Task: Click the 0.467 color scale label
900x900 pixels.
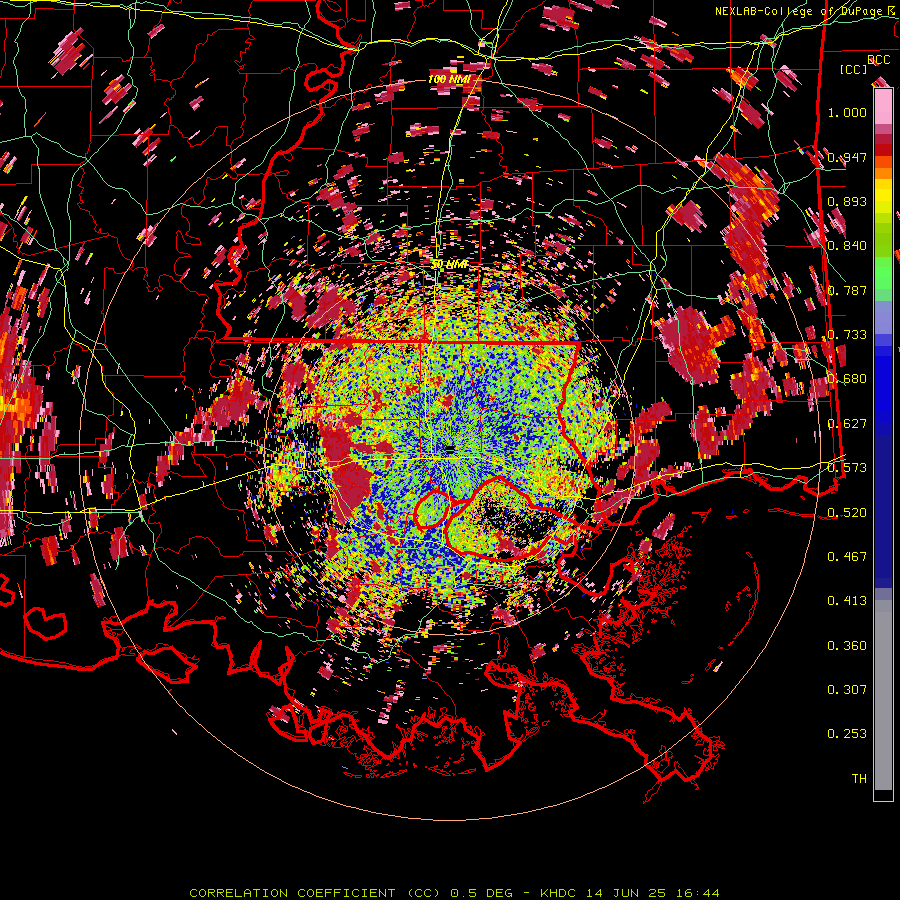Action: pos(847,557)
